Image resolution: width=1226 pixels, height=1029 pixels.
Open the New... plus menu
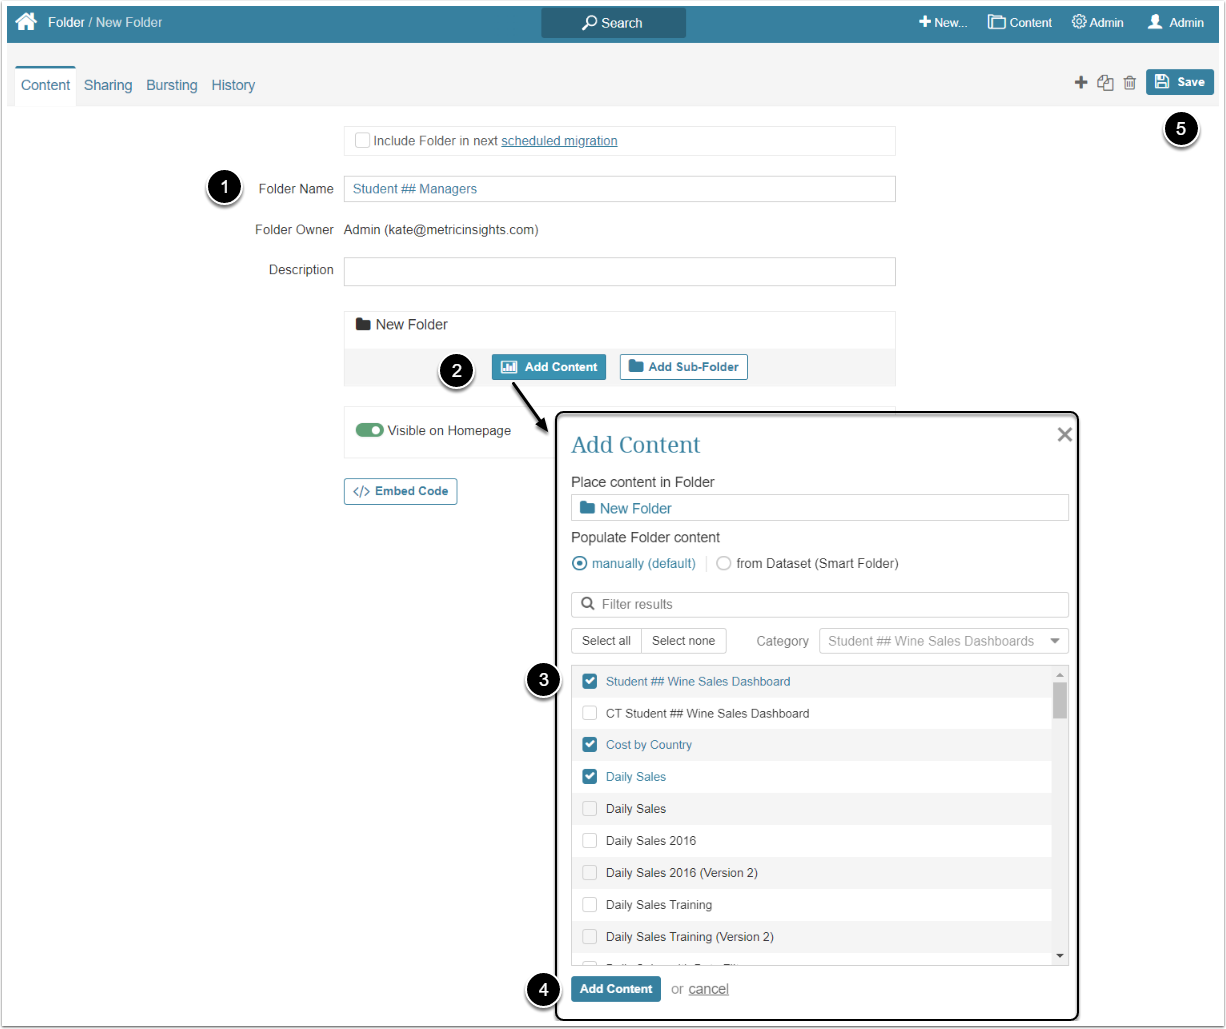click(x=943, y=22)
